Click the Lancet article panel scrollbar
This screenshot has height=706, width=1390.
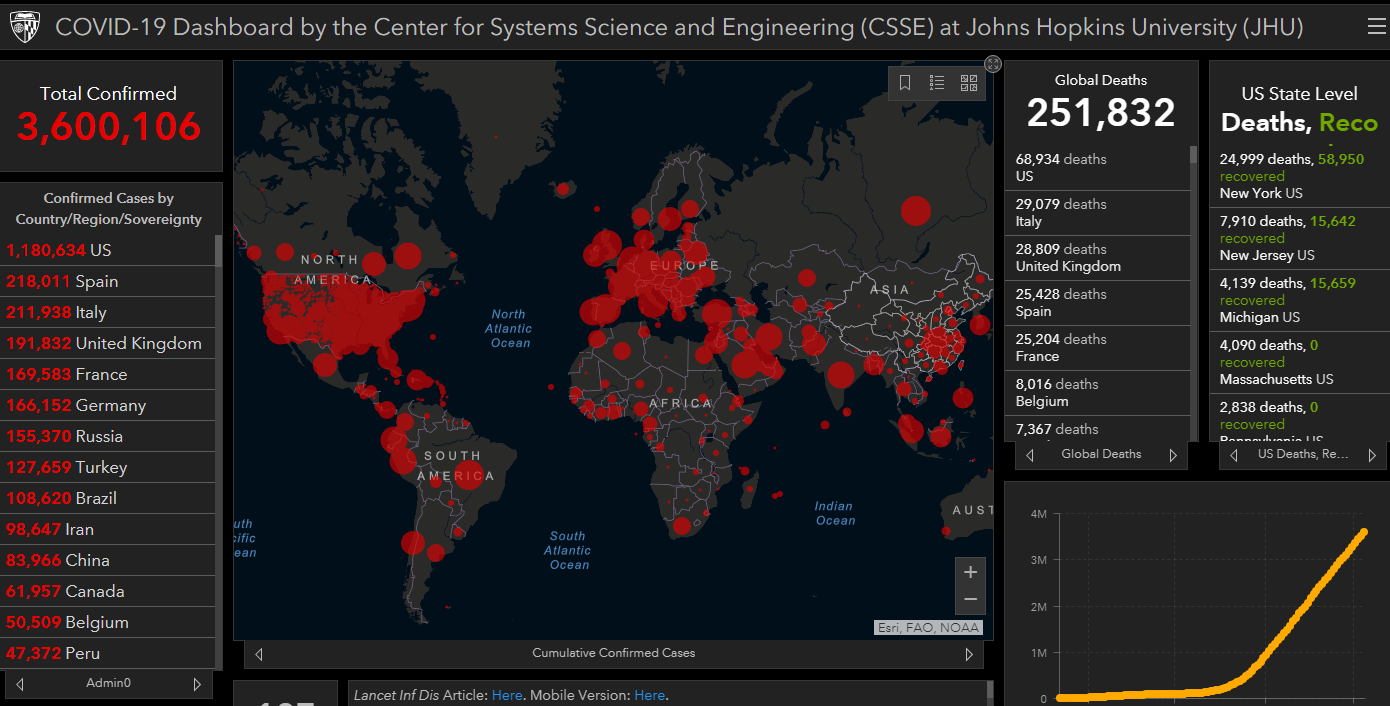tap(990, 692)
